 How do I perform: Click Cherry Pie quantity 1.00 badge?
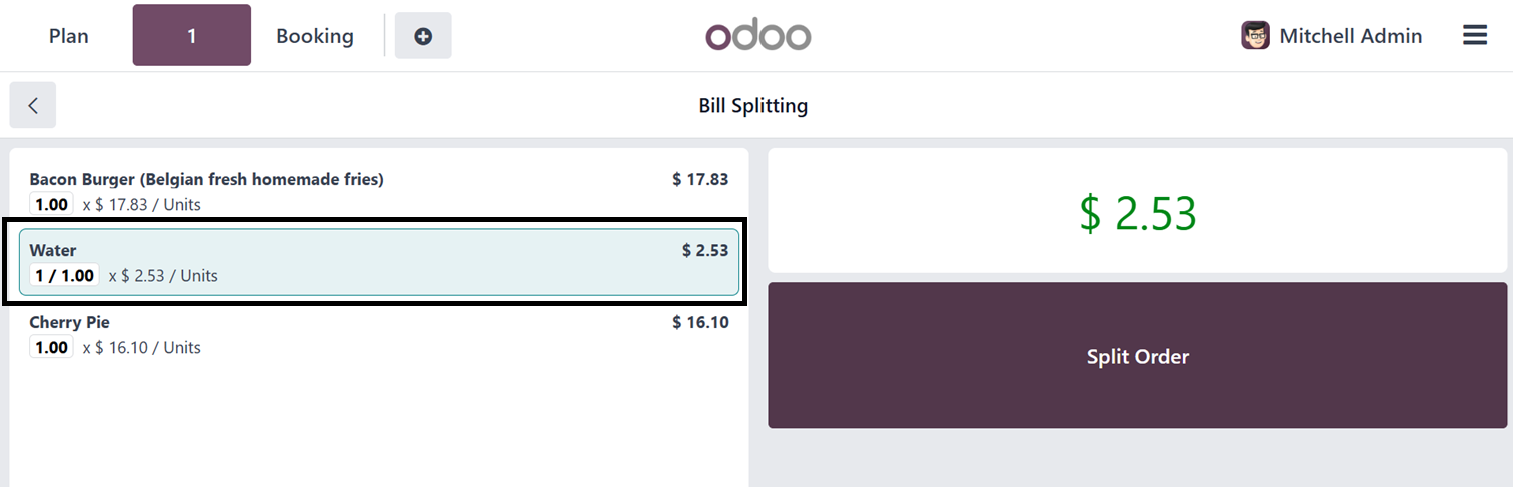pos(51,348)
